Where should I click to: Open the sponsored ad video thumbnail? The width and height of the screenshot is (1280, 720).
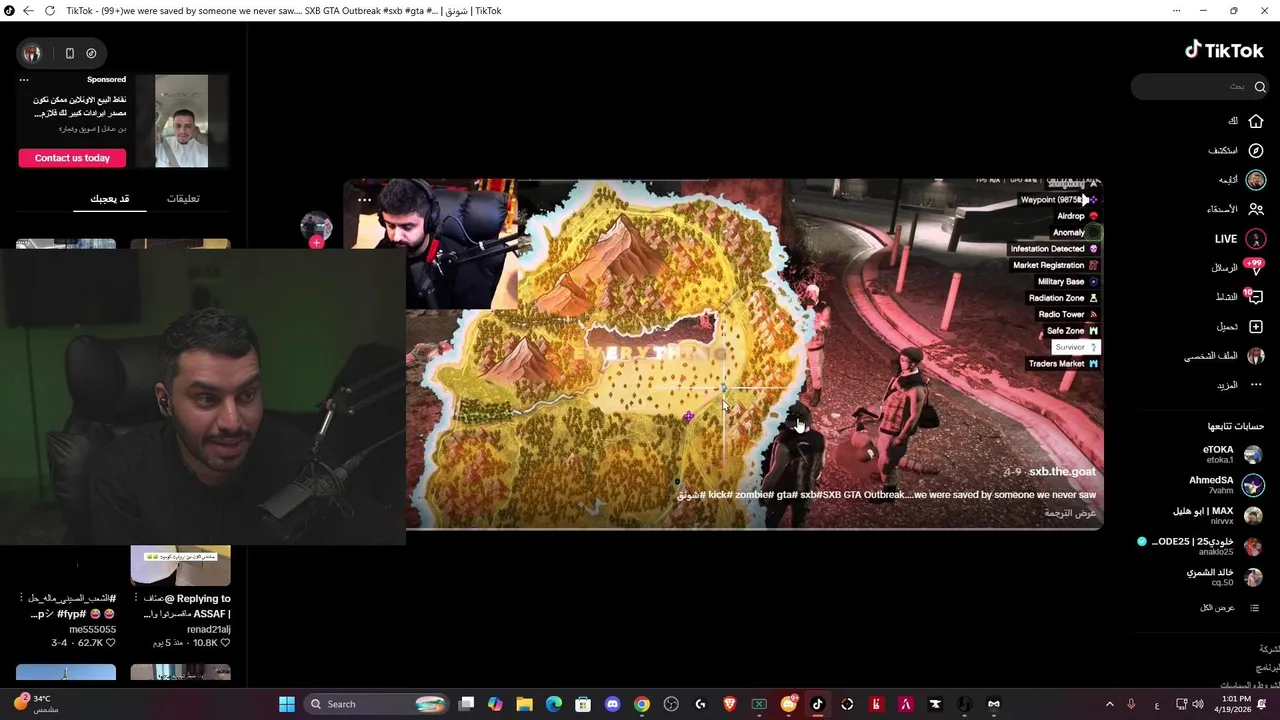181,121
